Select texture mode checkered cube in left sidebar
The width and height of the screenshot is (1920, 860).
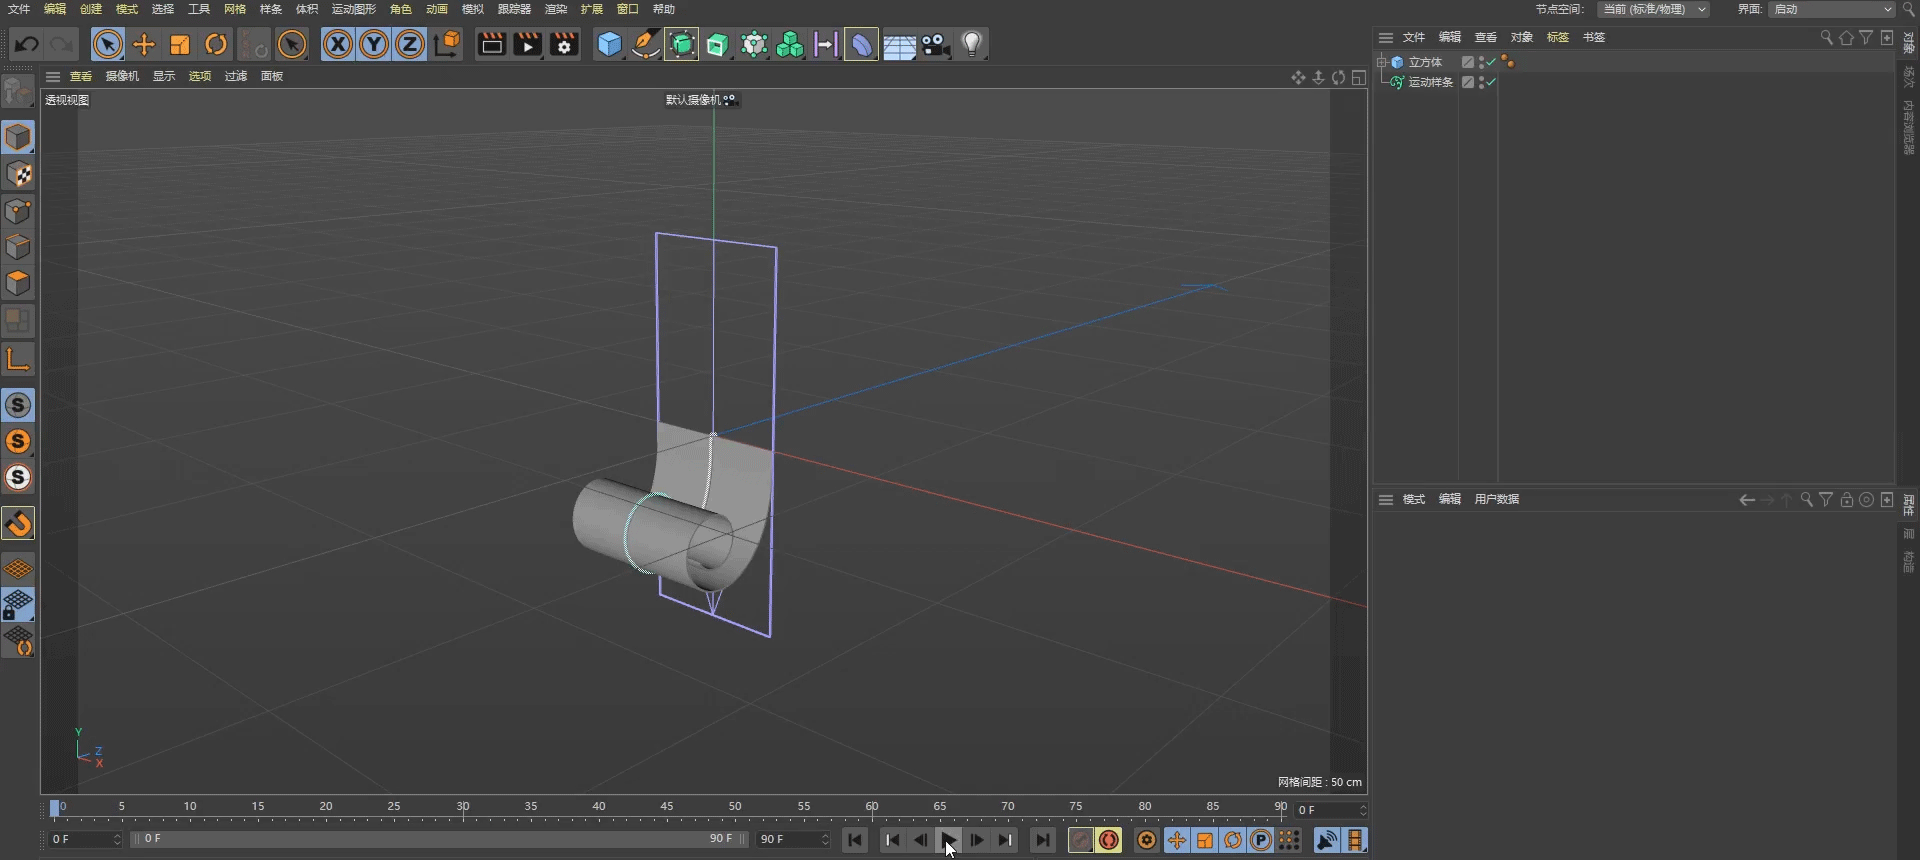pos(18,174)
